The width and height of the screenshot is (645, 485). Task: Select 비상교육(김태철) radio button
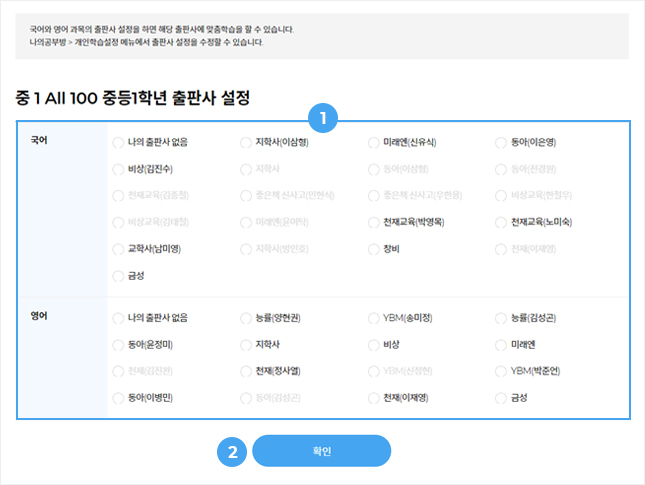click(118, 223)
